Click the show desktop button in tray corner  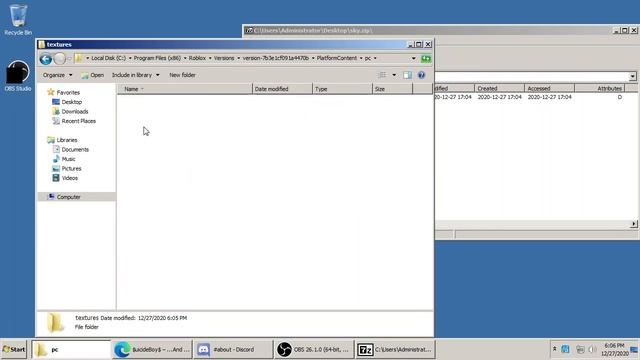(635, 350)
